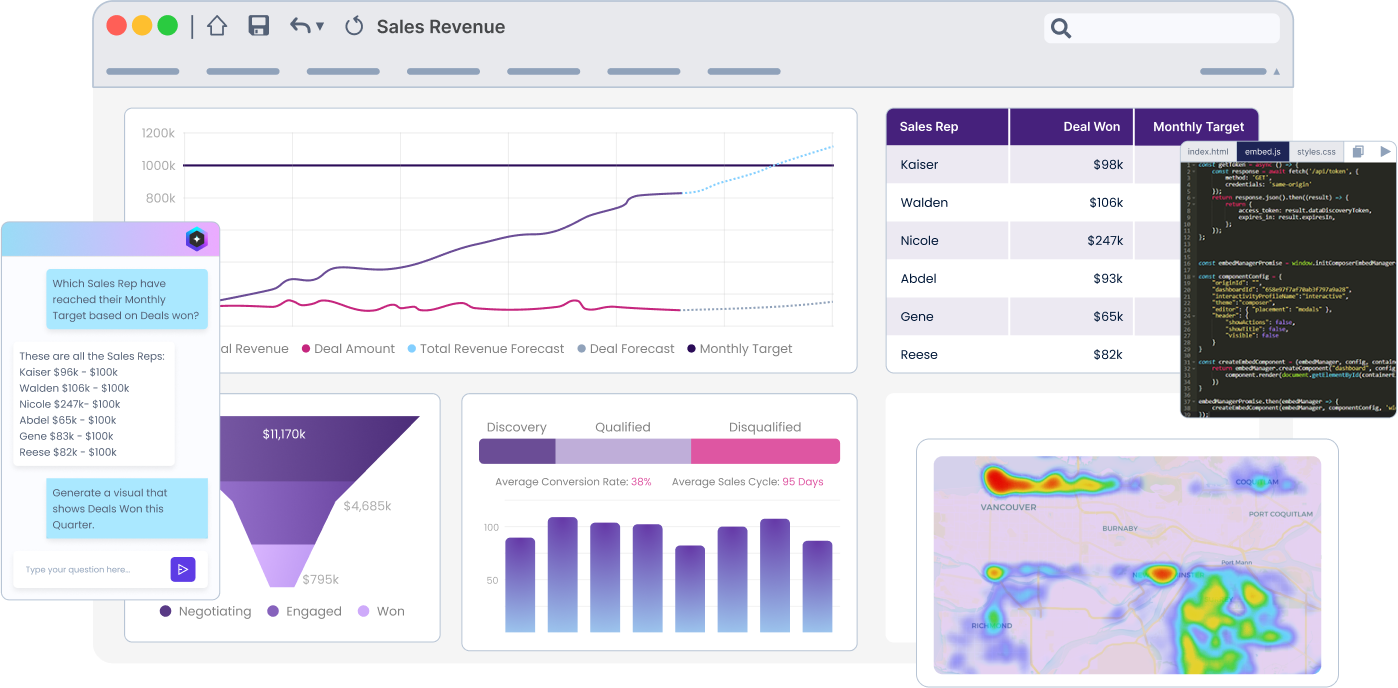Toggle the Deal Amount legend series
Image resolution: width=1398 pixels, height=688 pixels.
[x=348, y=349]
